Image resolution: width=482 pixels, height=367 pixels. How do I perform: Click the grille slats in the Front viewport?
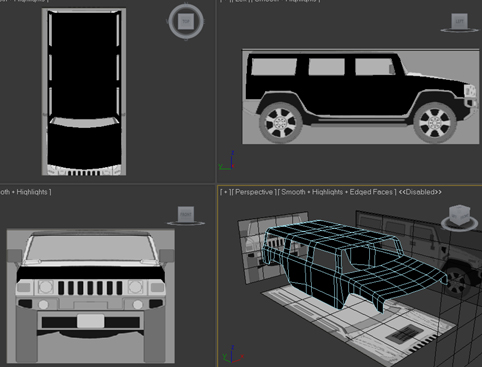[x=90, y=288]
